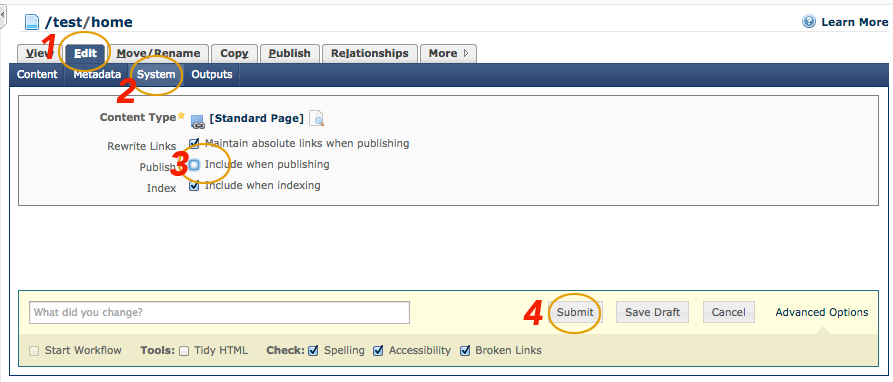893x382 pixels.
Task: Open the Move/Rename tab
Action: pos(158,54)
